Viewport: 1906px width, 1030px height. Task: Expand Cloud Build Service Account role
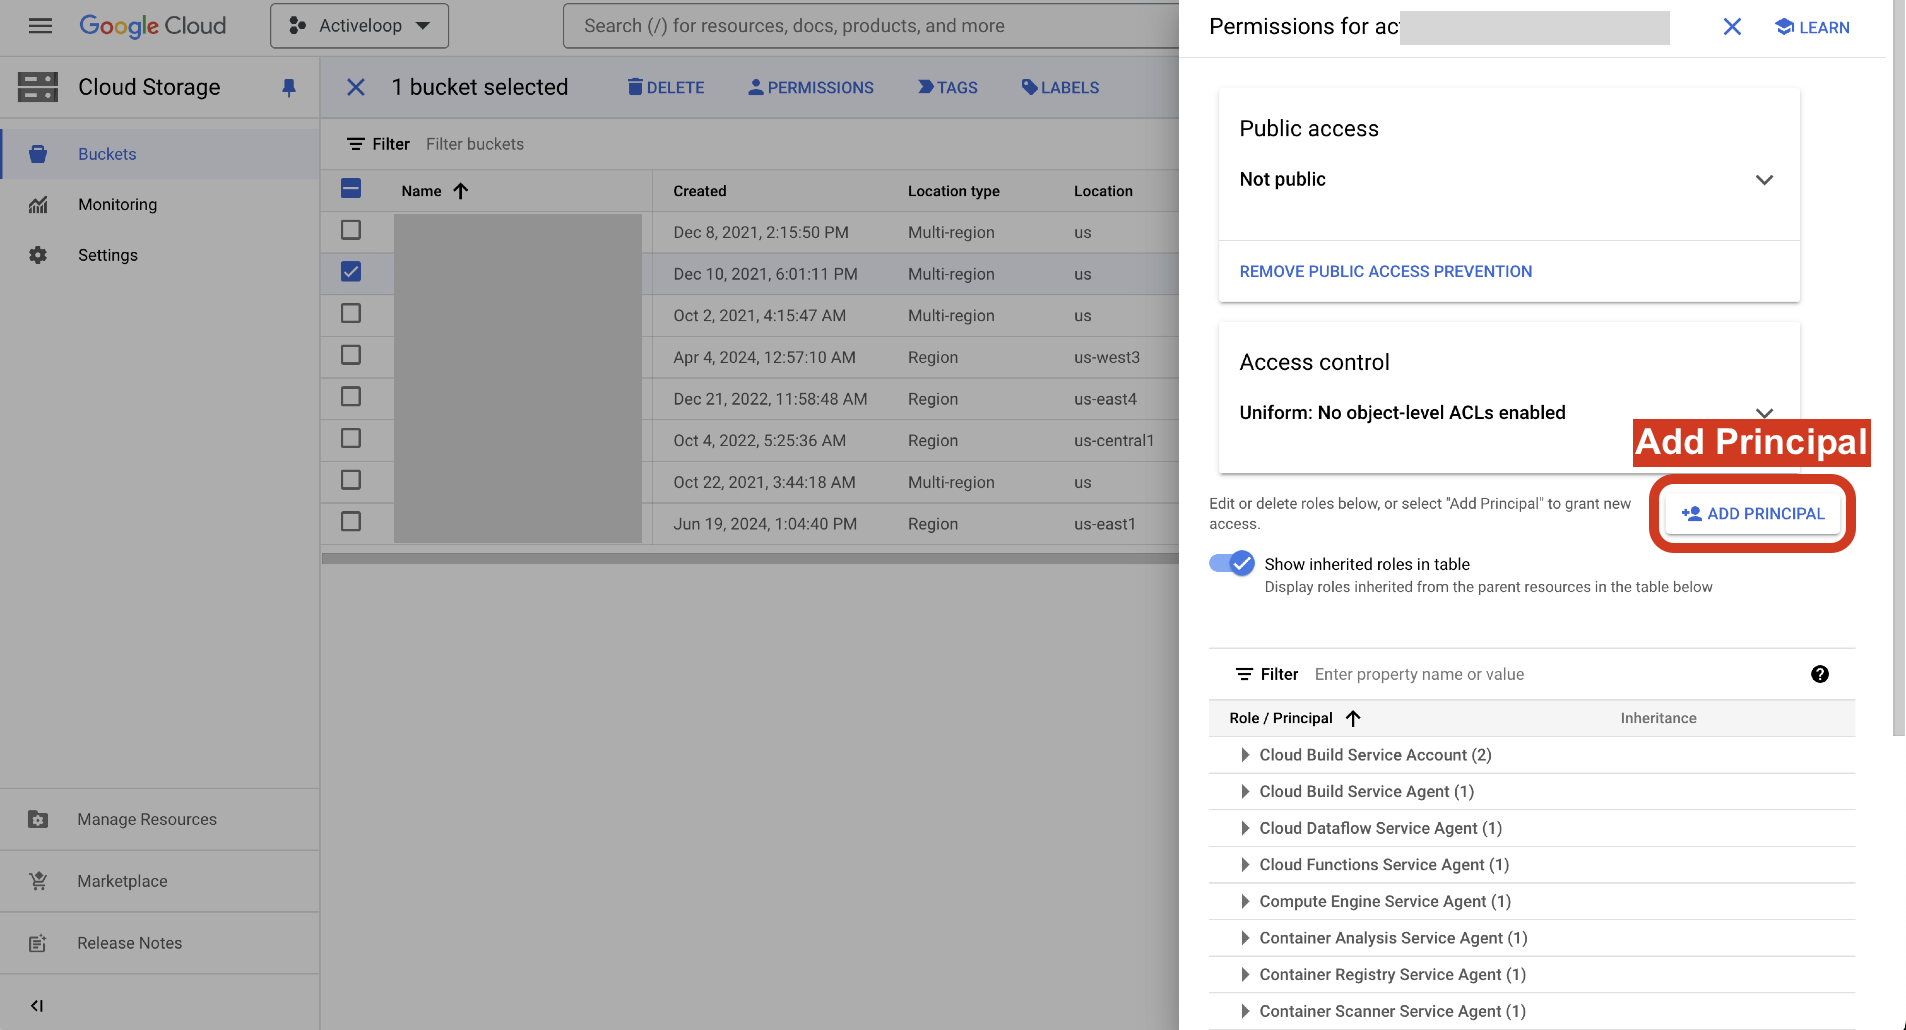pos(1245,755)
